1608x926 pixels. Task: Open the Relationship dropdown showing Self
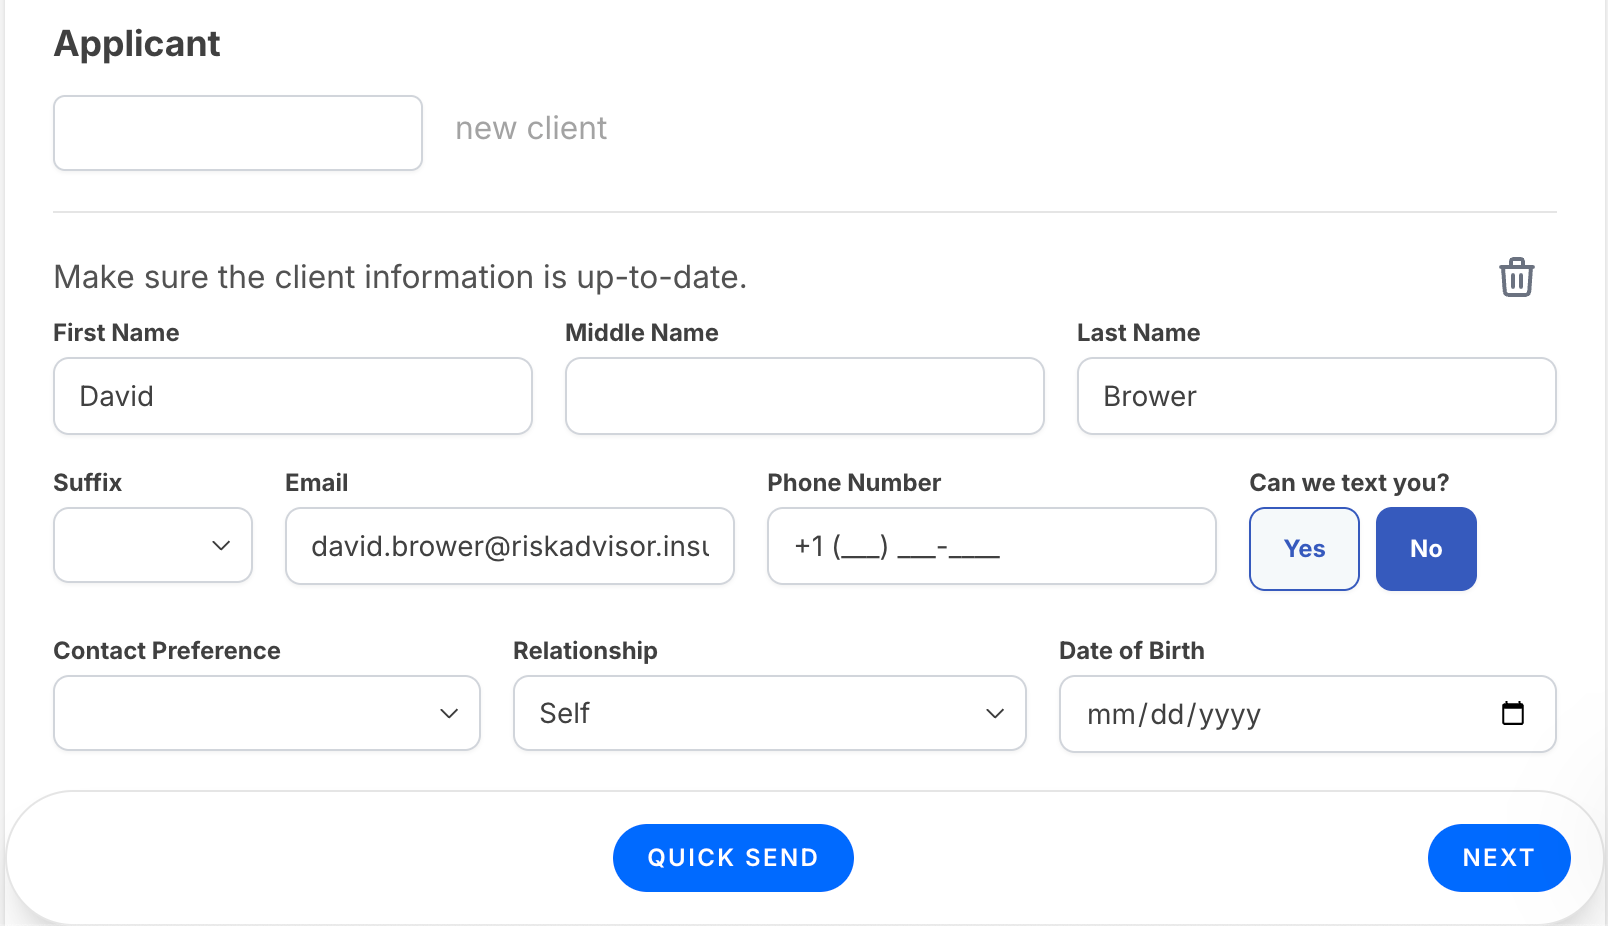click(770, 713)
